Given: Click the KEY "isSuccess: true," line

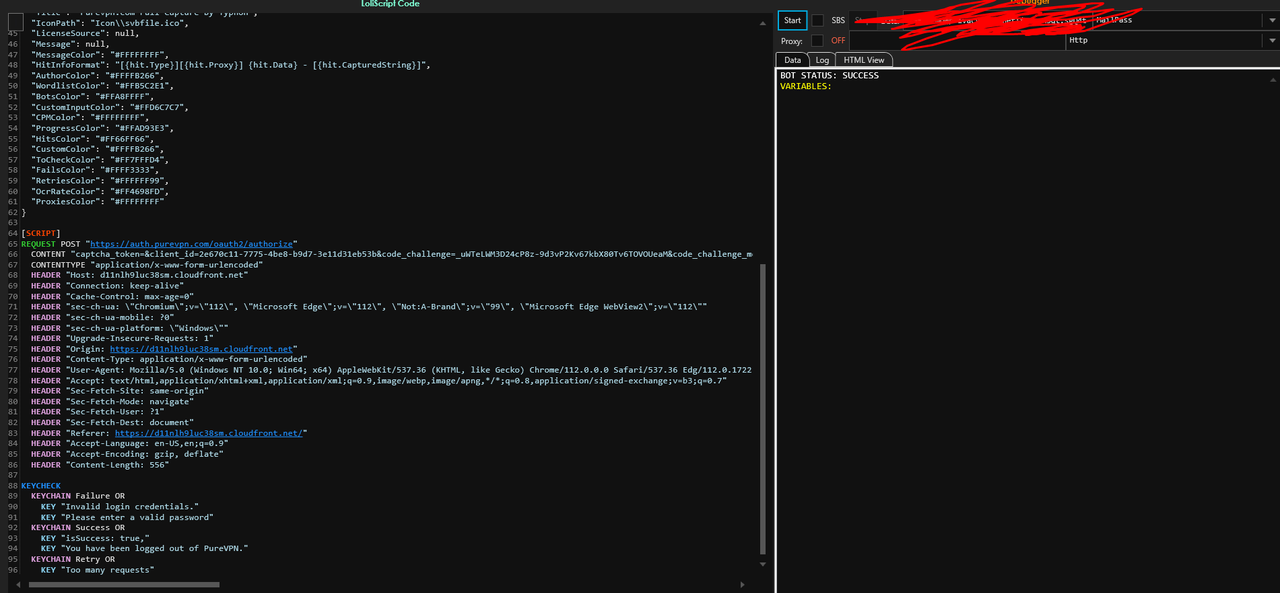Looking at the screenshot, I should pos(95,538).
